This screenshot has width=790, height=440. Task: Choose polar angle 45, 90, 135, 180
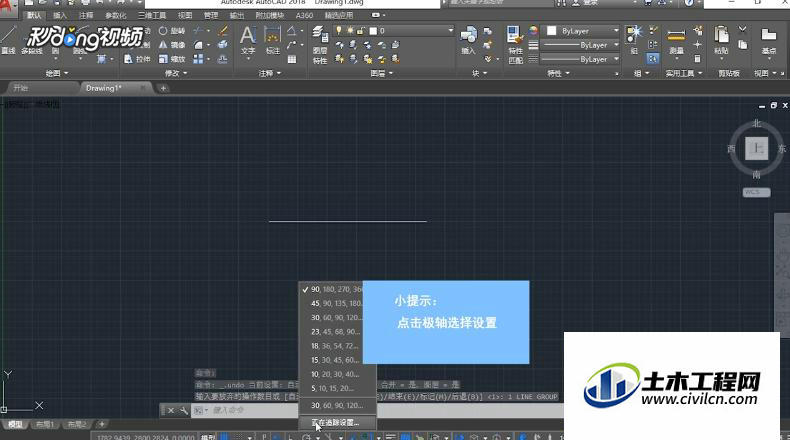point(337,303)
